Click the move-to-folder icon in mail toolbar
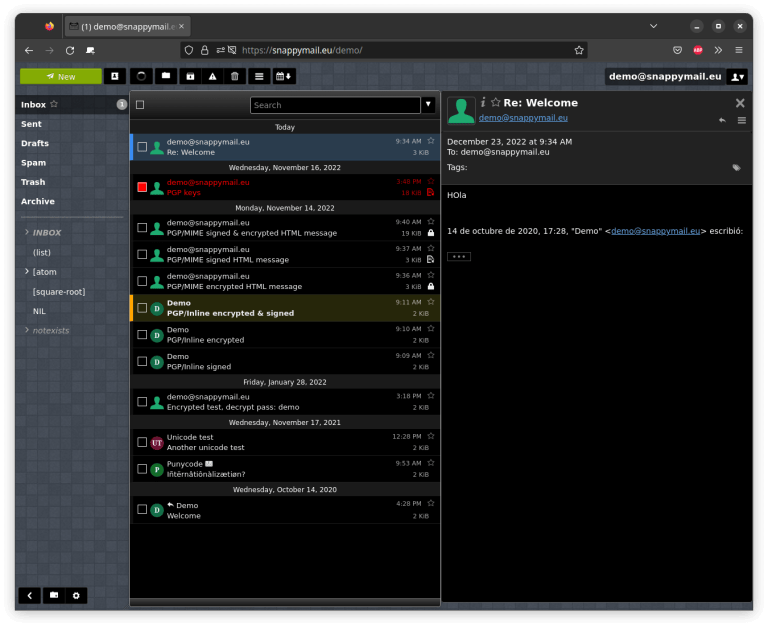 [166, 76]
